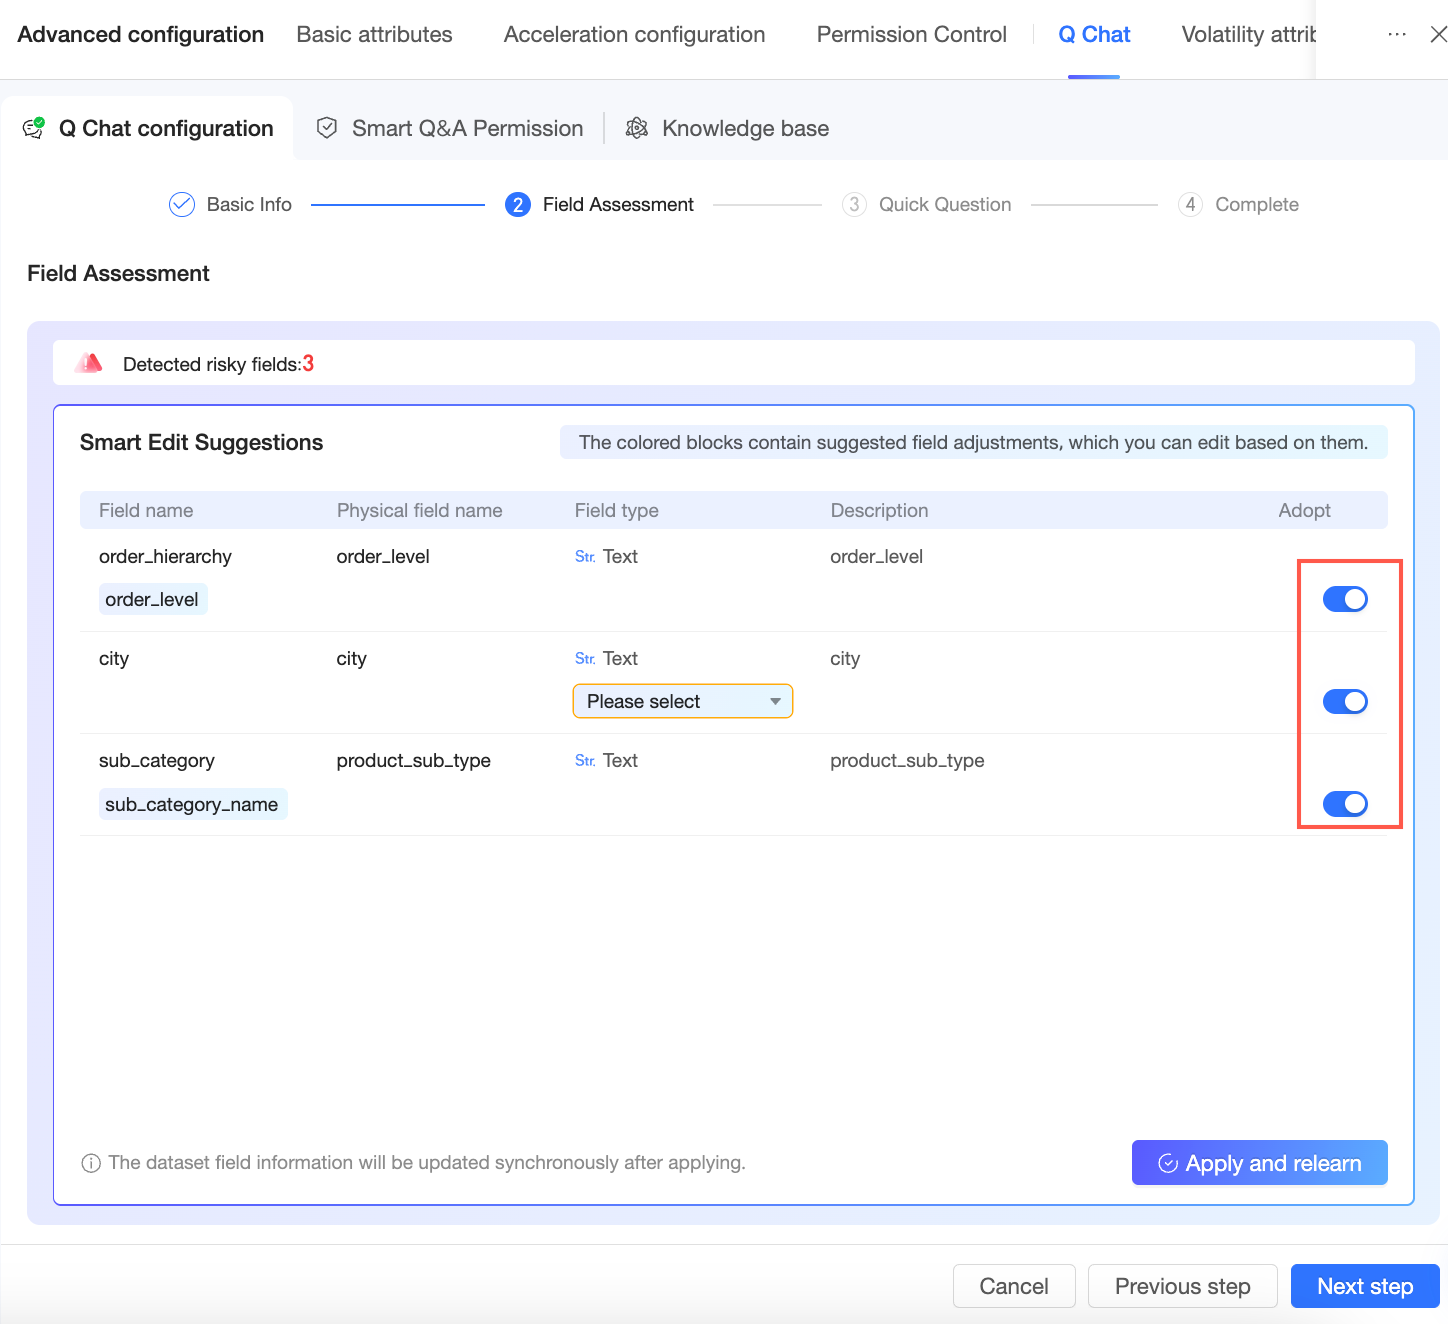Toggle adopt switch for city field

pos(1345,701)
